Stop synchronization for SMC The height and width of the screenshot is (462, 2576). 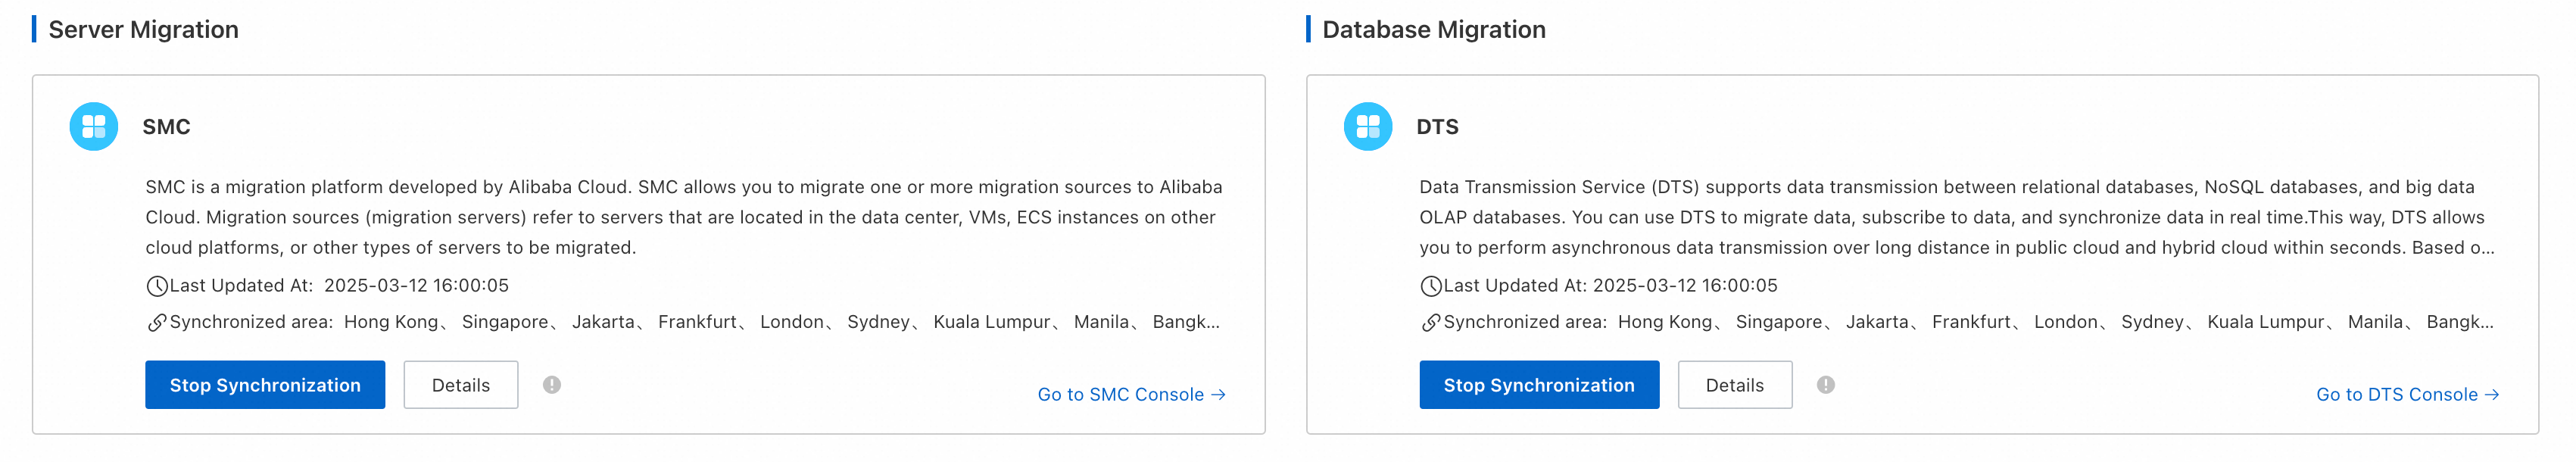pos(265,385)
